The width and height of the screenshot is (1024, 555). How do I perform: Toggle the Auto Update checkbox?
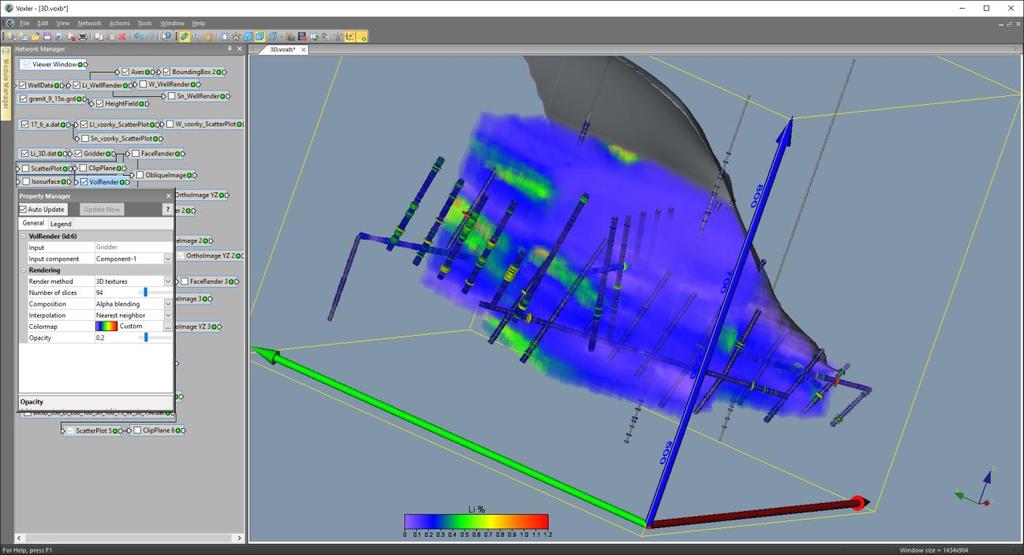[23, 210]
